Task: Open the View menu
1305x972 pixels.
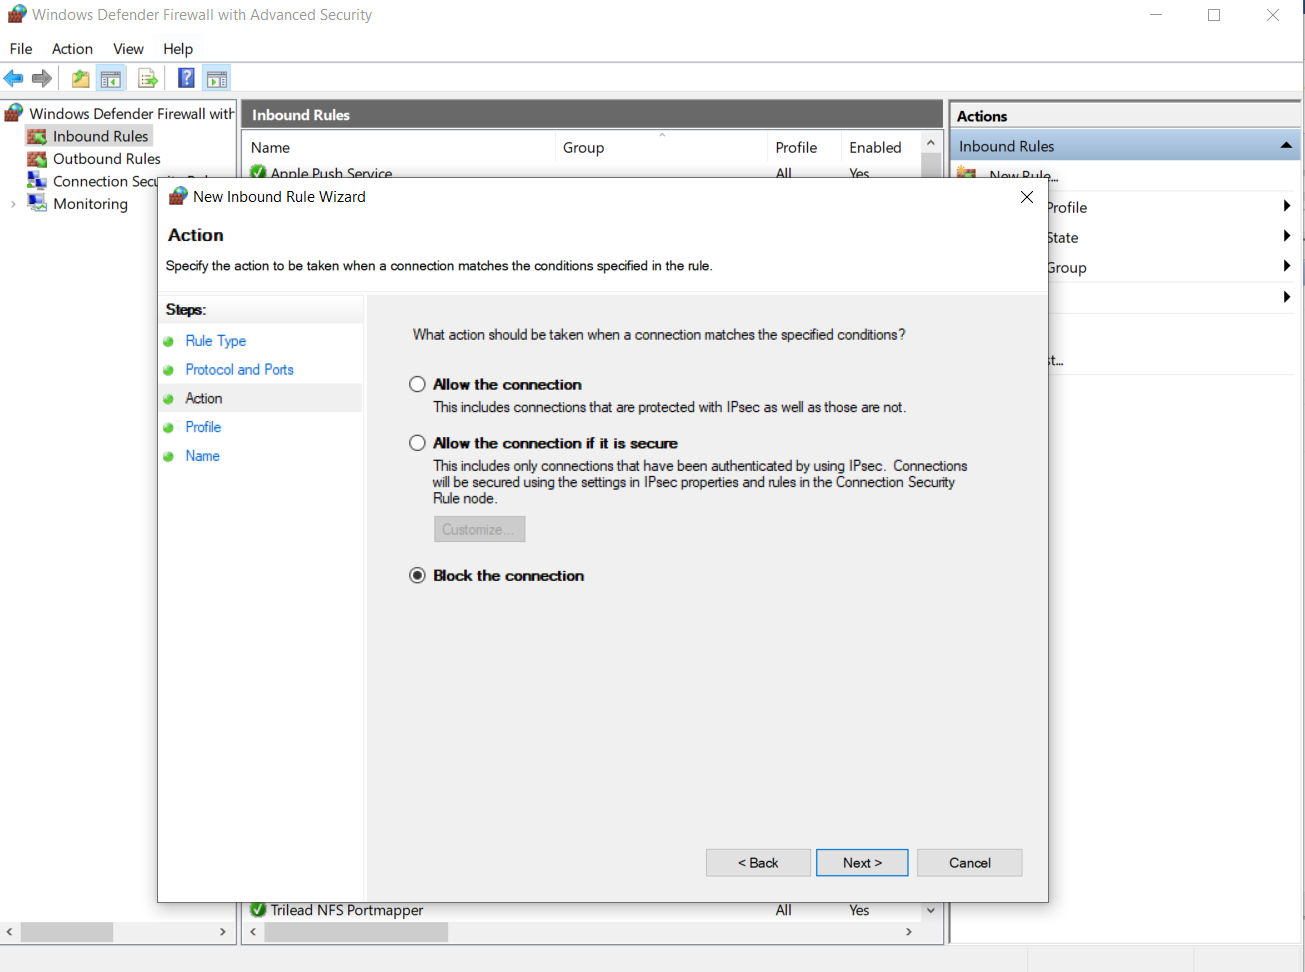Action: click(x=128, y=49)
